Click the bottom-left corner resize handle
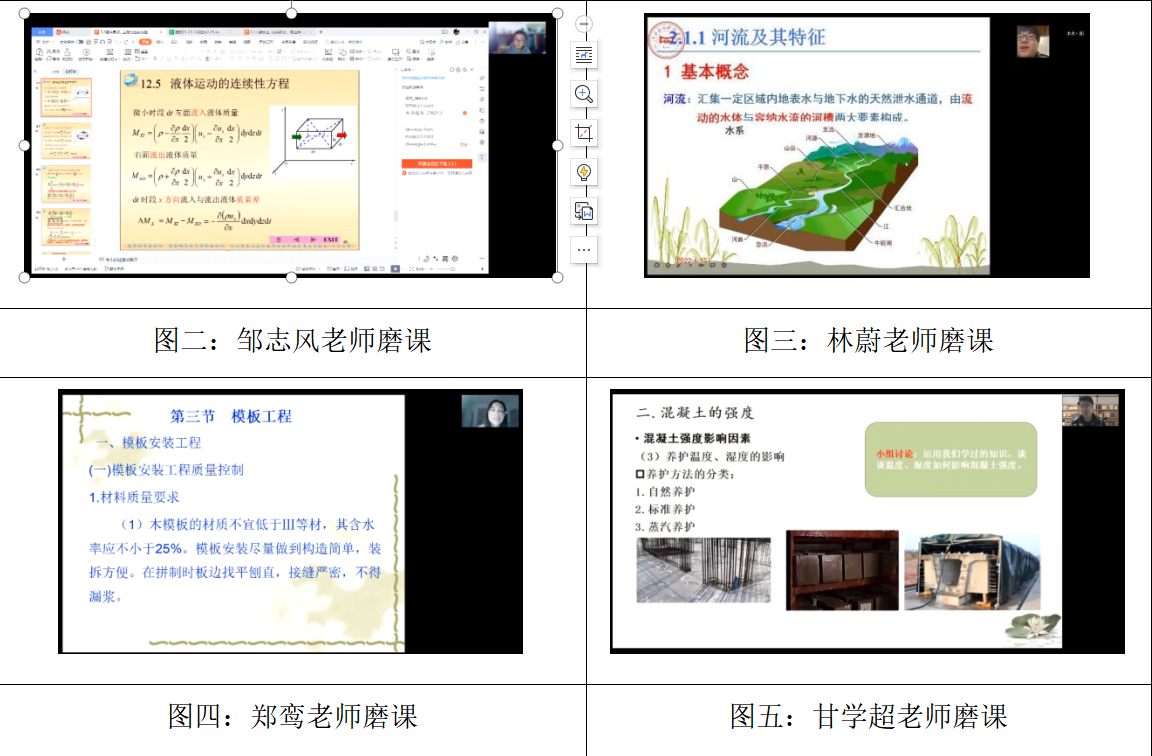 pos(25,277)
